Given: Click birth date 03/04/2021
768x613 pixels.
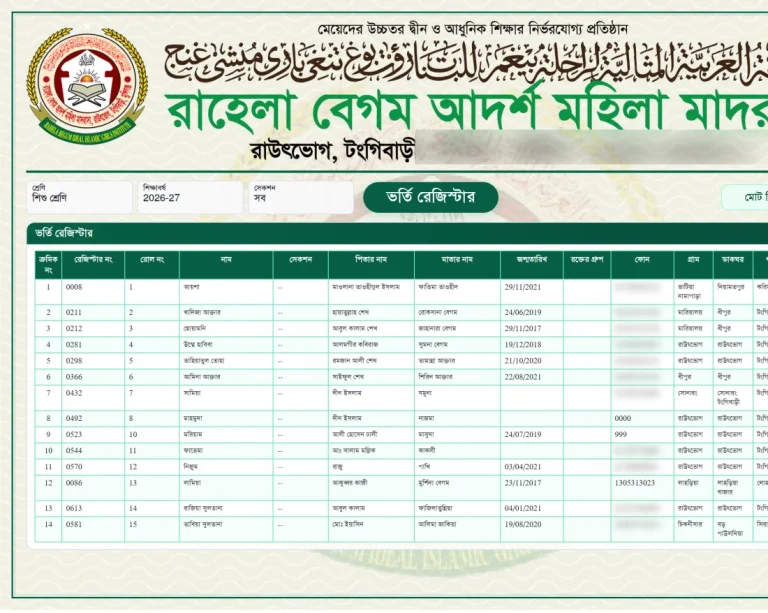Looking at the screenshot, I should coord(523,467).
